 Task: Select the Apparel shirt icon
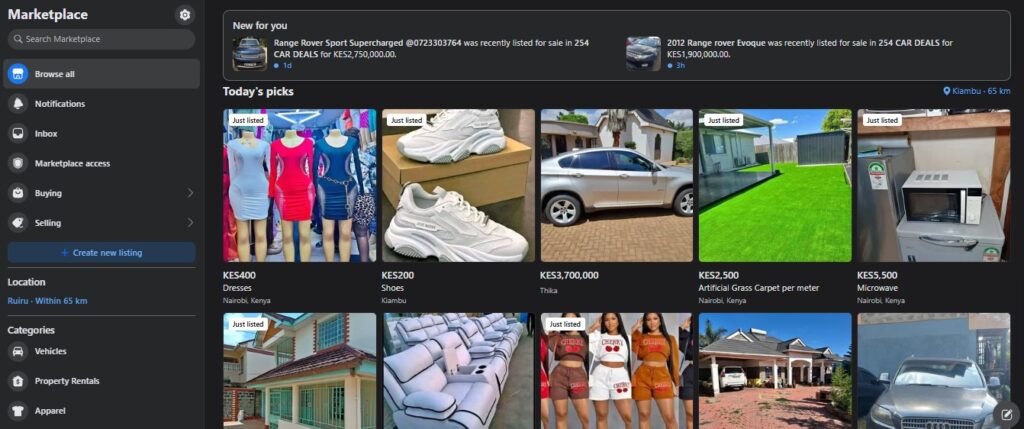18,411
